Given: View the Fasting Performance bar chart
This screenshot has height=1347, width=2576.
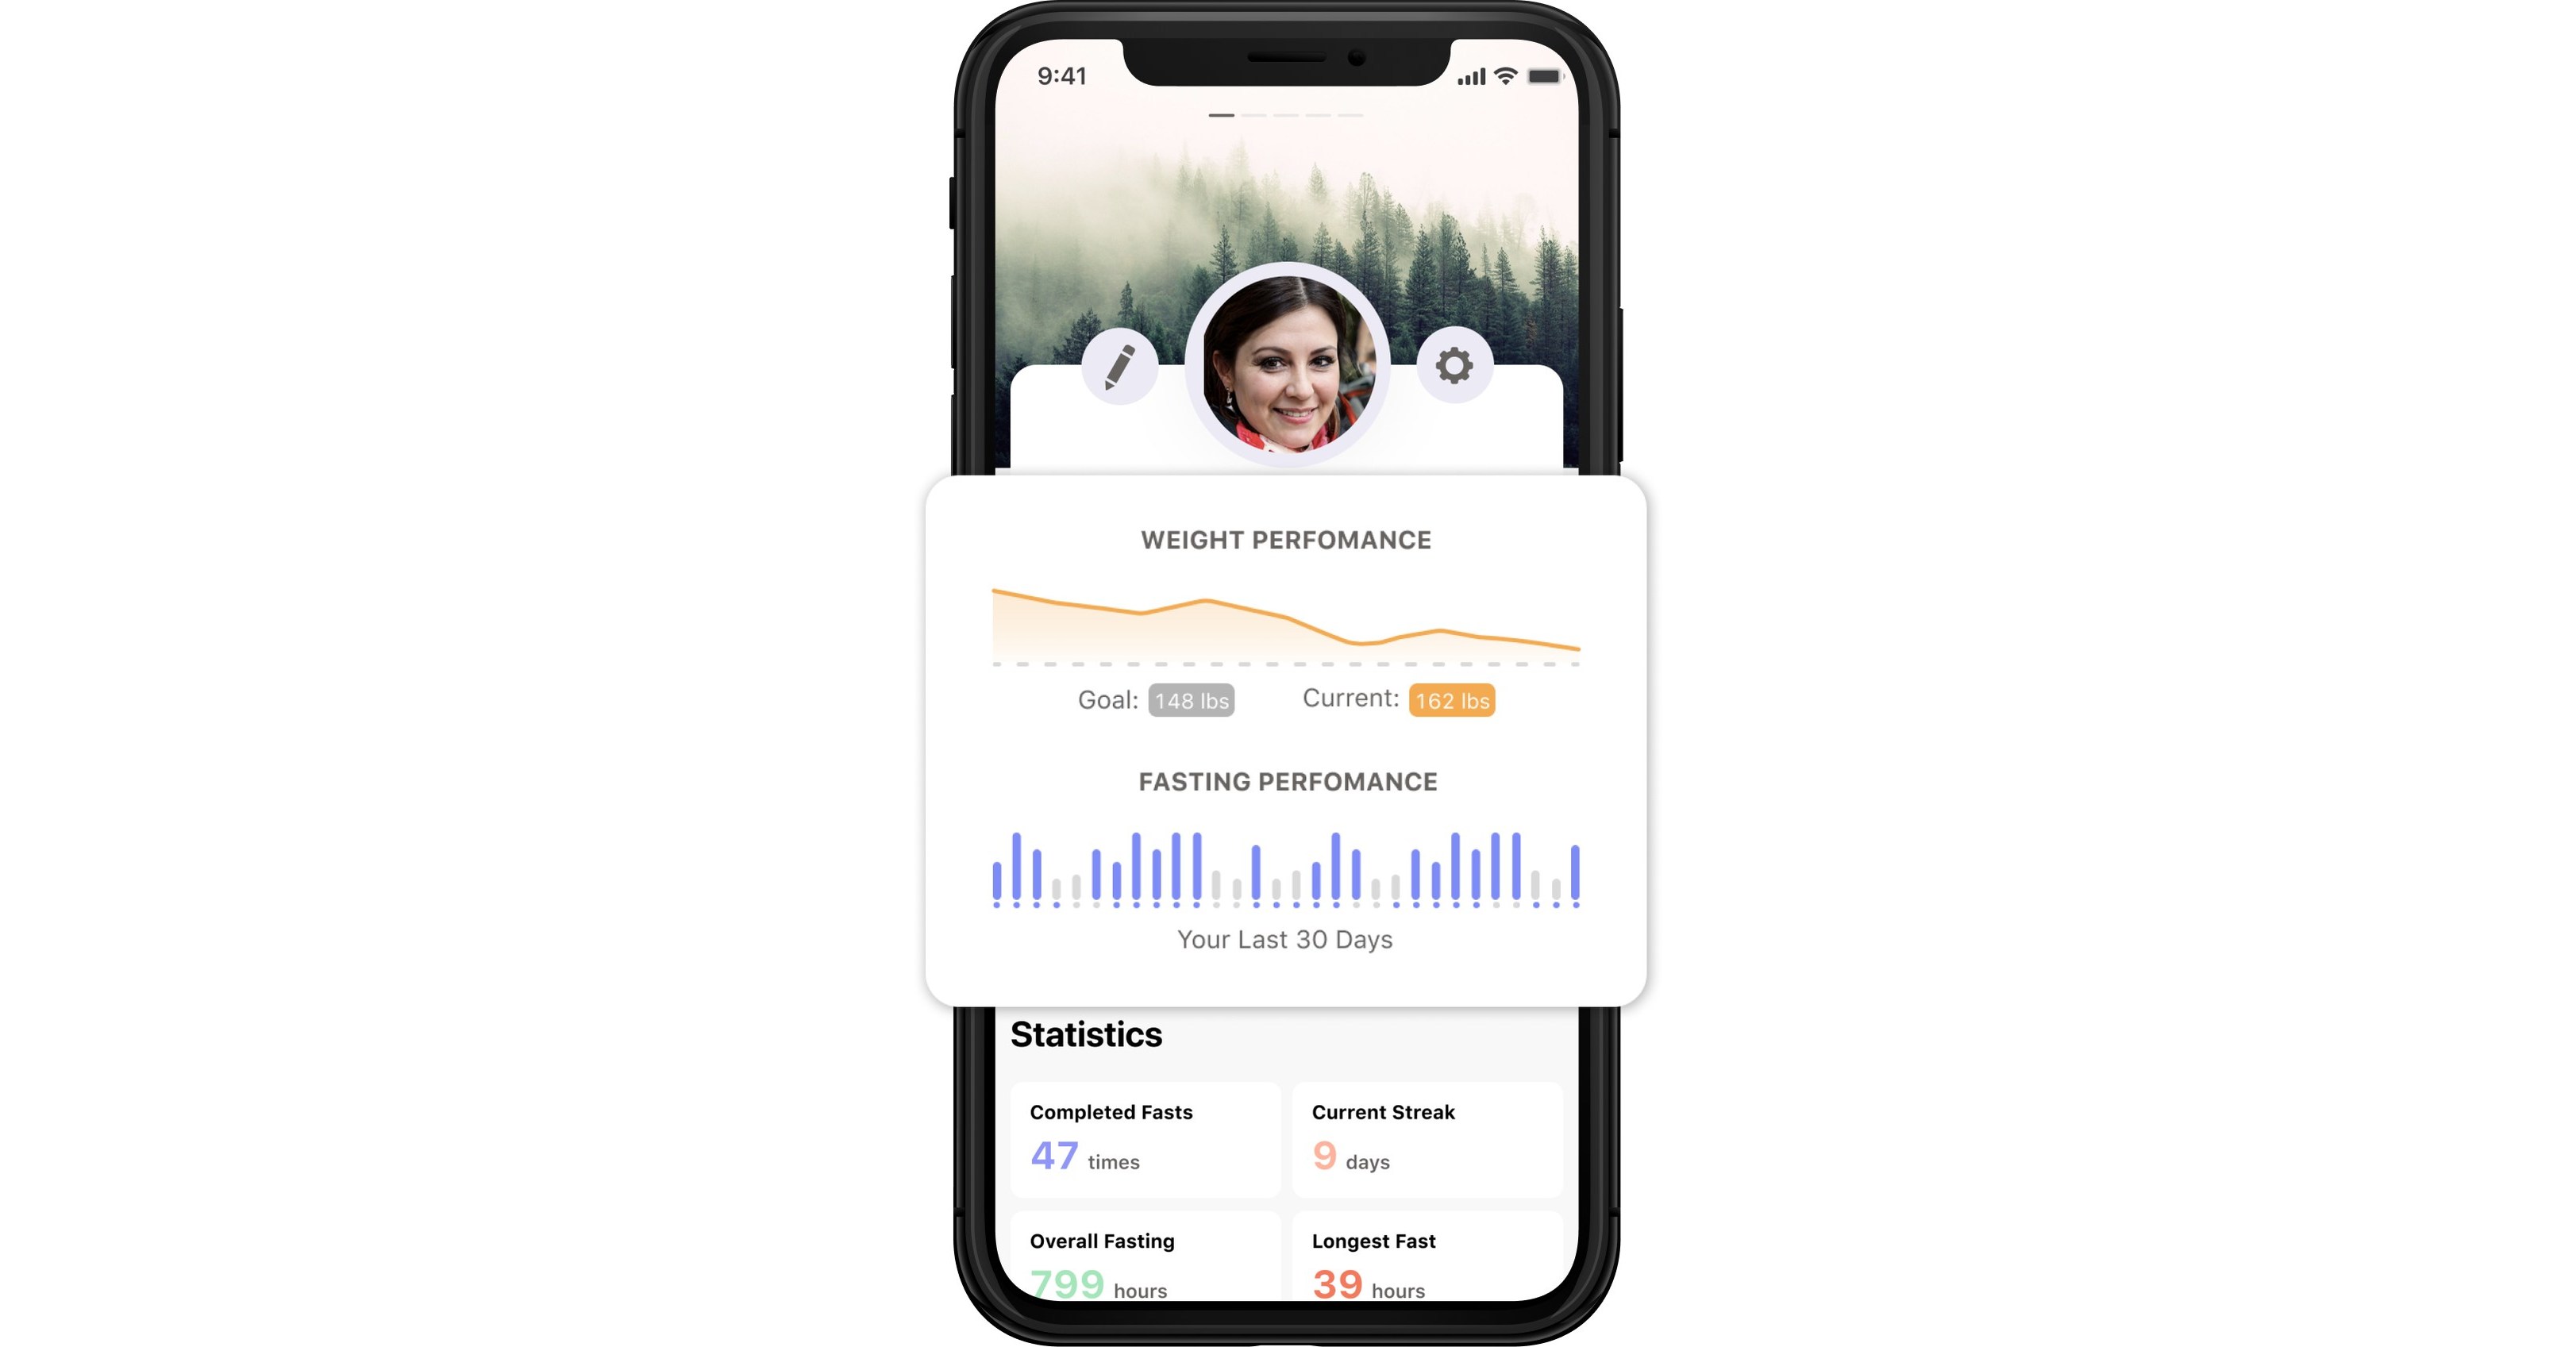Looking at the screenshot, I should click(1286, 868).
